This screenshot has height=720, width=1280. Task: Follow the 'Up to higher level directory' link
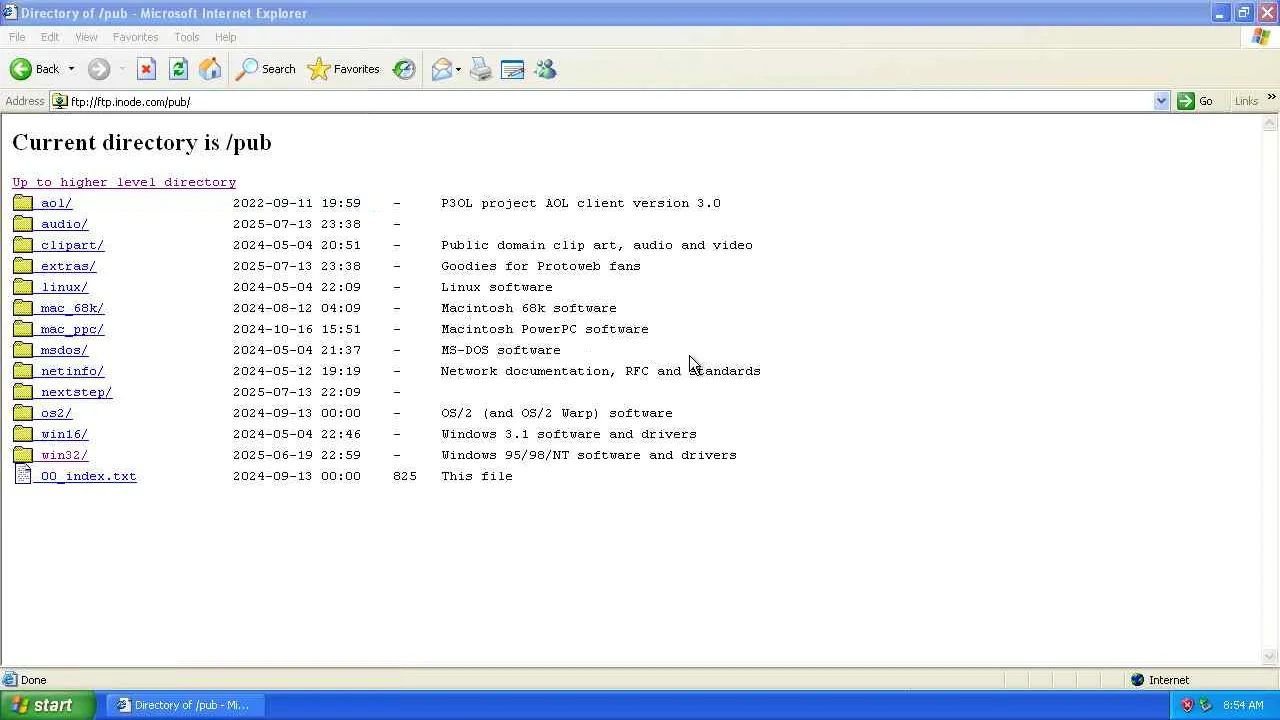(124, 182)
